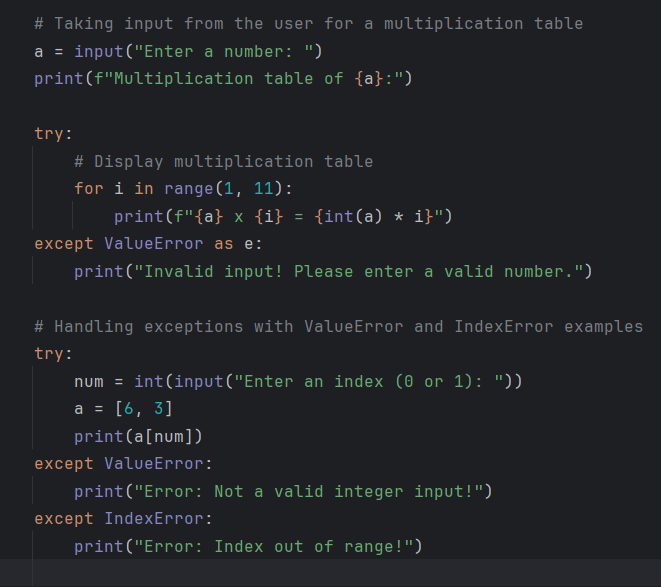Click the string "Enter a number: "
Viewport: 661px width, 587px height.
point(223,52)
